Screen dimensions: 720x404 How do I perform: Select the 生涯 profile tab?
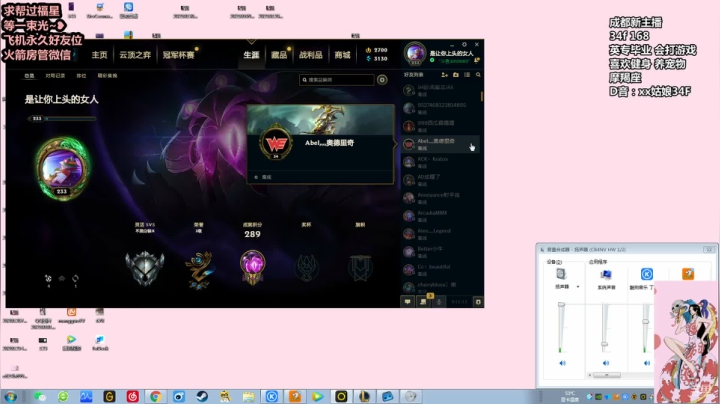[251, 55]
